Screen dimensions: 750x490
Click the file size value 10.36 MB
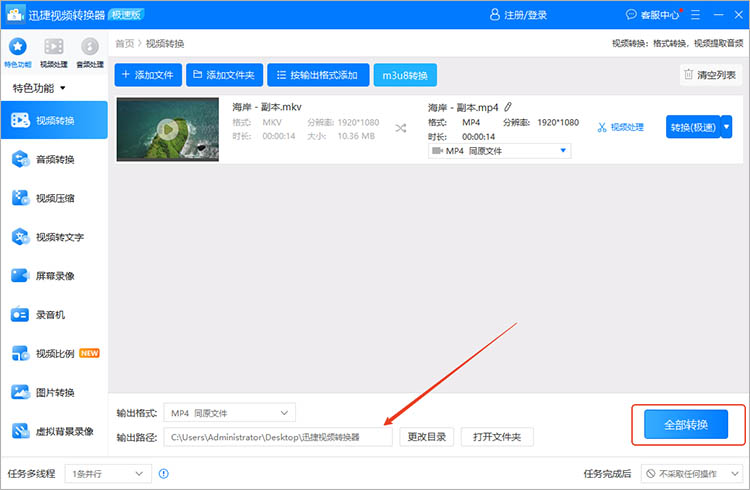tap(356, 136)
